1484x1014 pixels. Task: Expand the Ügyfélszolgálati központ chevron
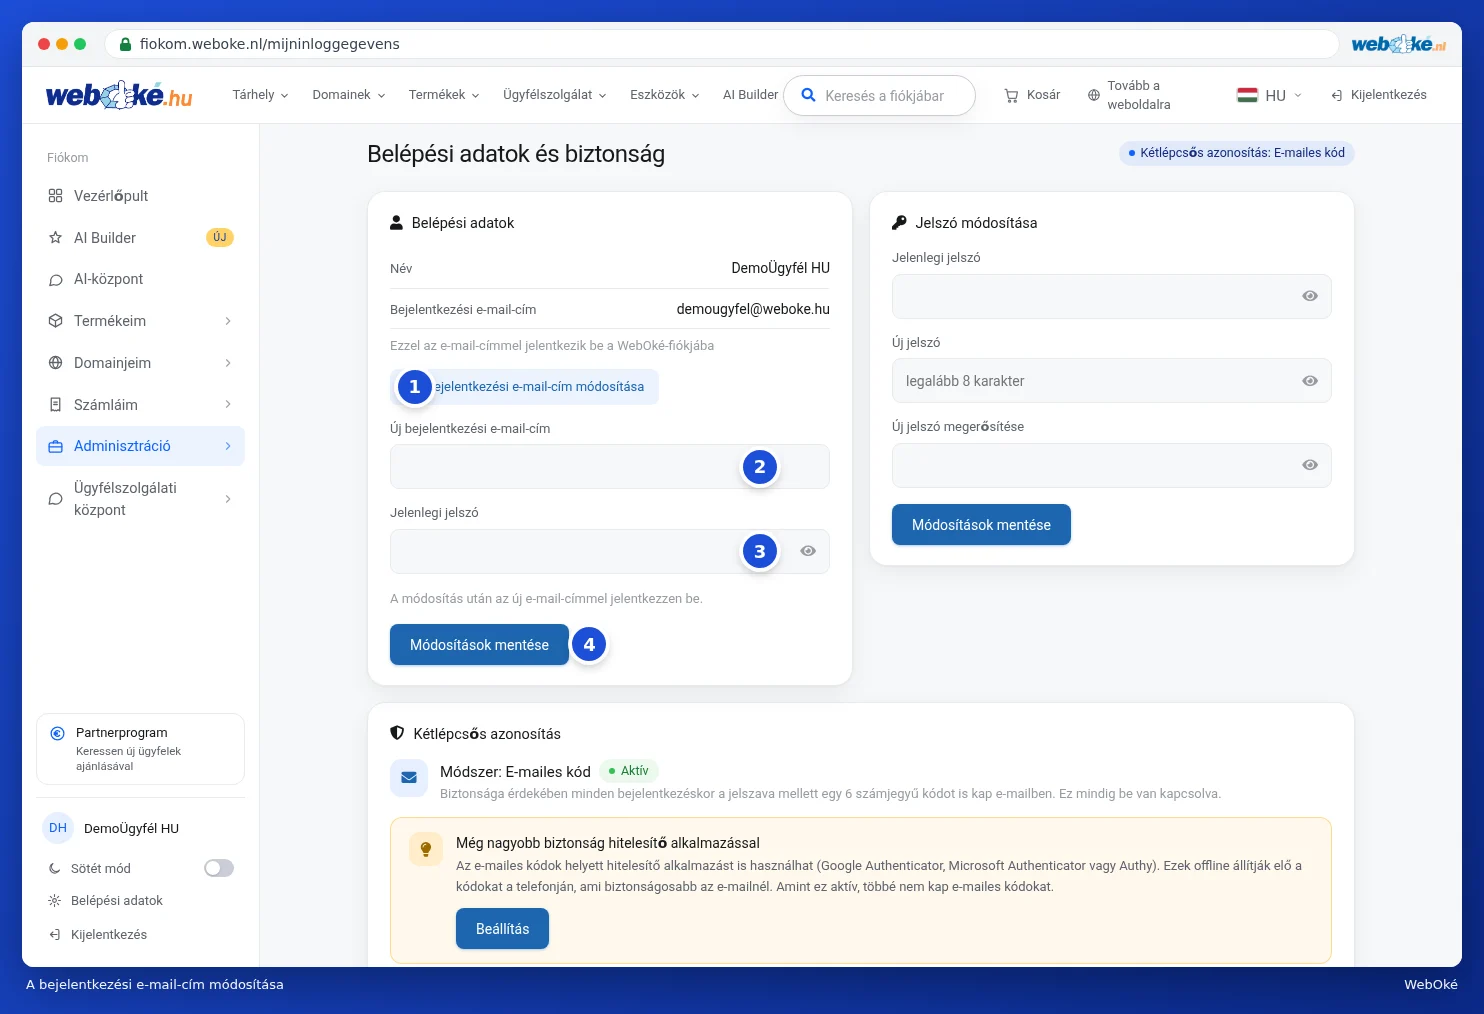(x=228, y=499)
